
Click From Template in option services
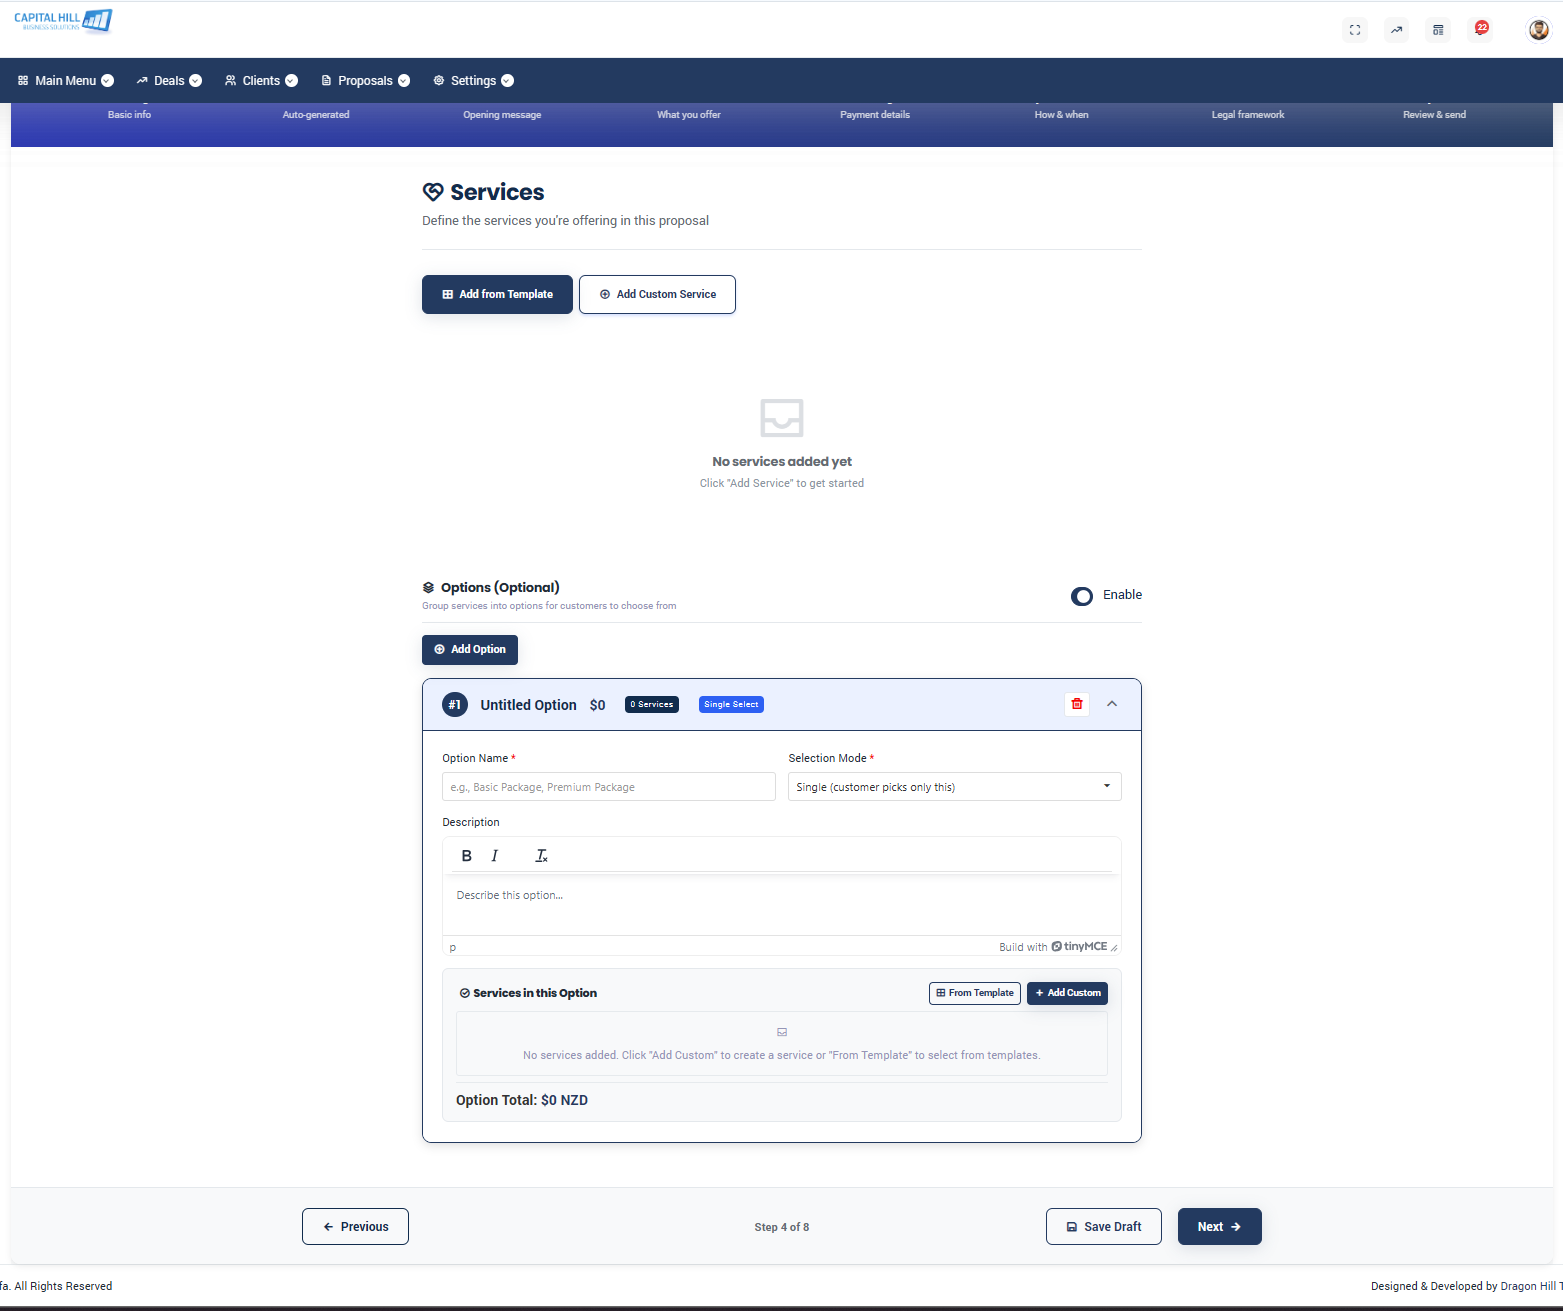tap(975, 993)
